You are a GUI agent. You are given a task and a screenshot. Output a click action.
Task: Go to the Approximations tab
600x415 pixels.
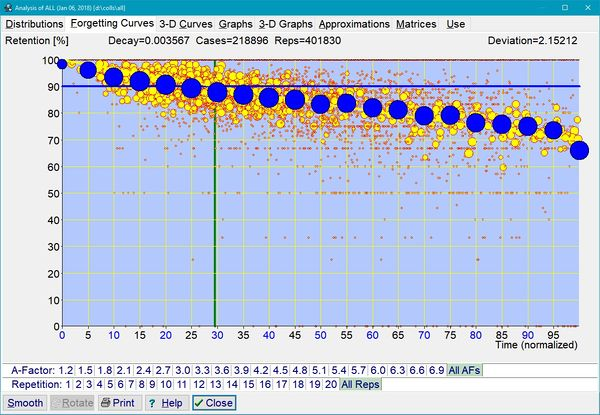354,24
